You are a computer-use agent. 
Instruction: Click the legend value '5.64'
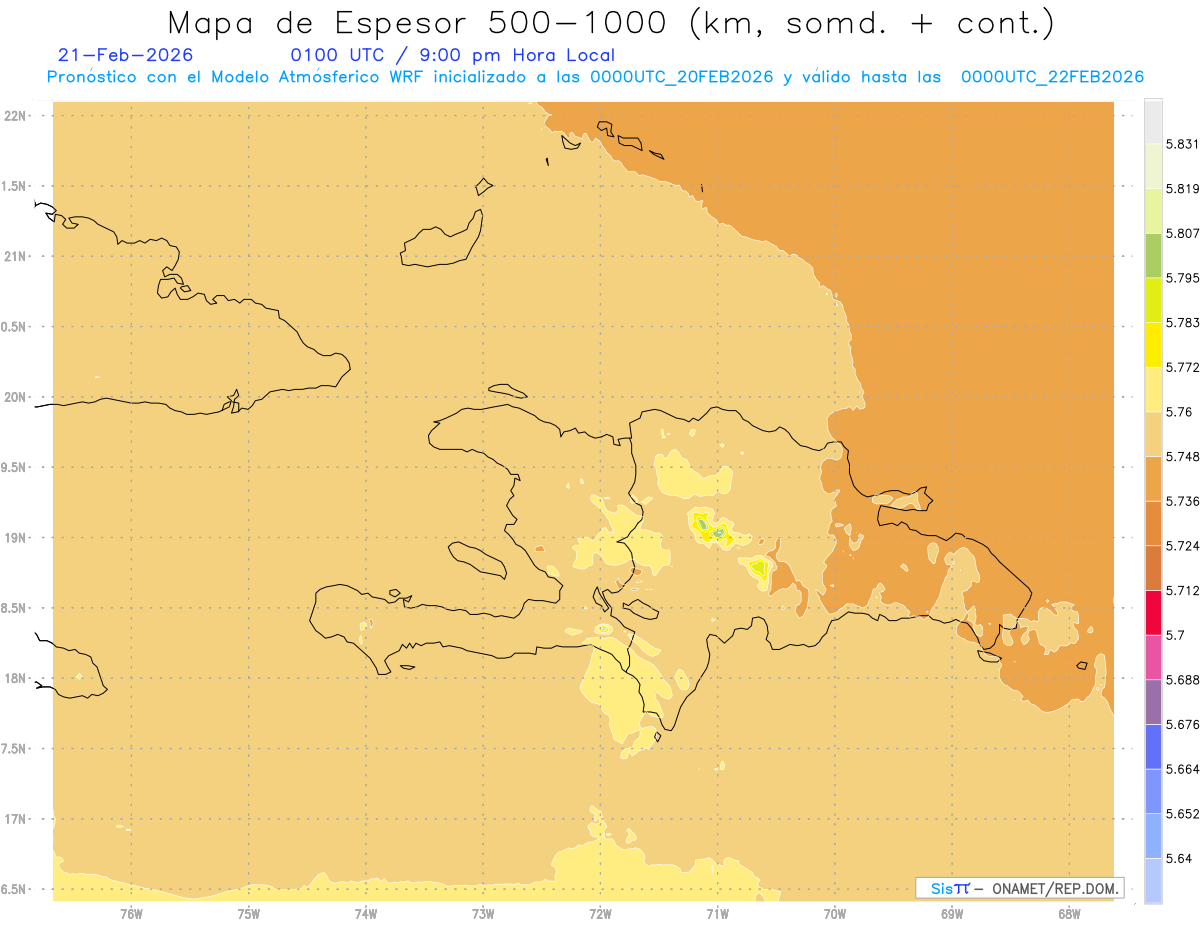(x=1178, y=859)
